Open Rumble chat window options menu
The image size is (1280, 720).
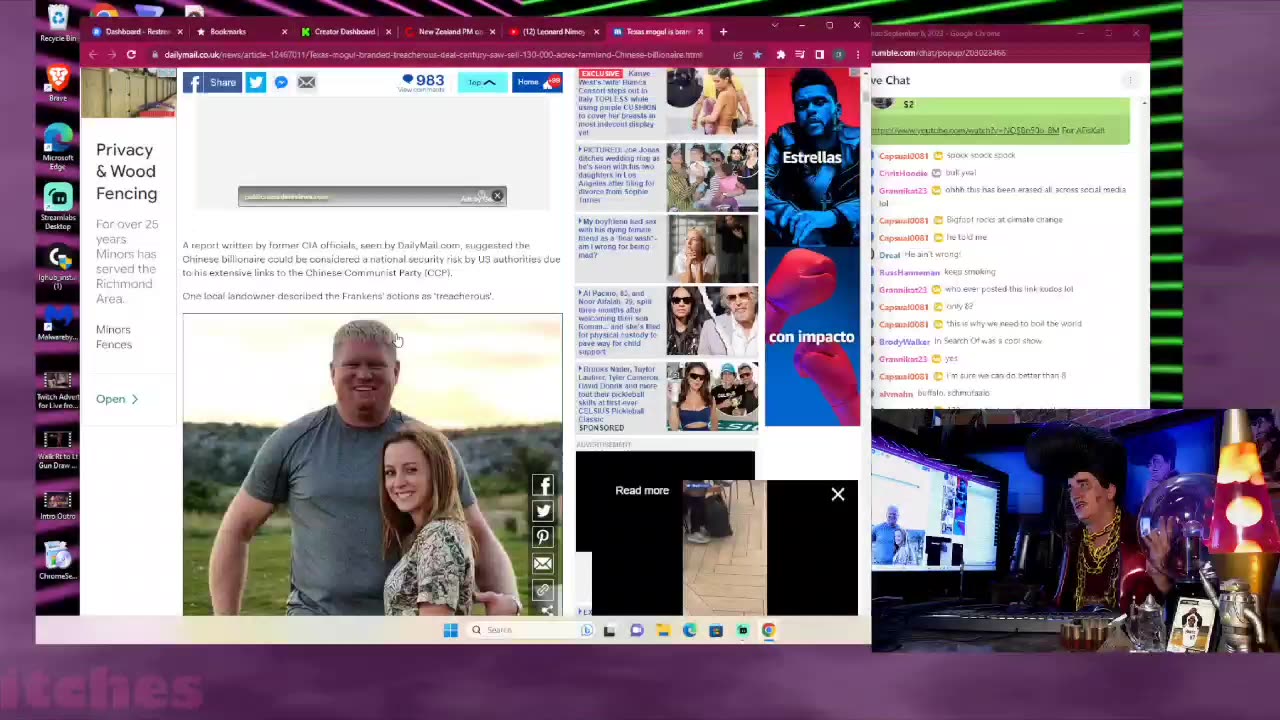point(1130,80)
